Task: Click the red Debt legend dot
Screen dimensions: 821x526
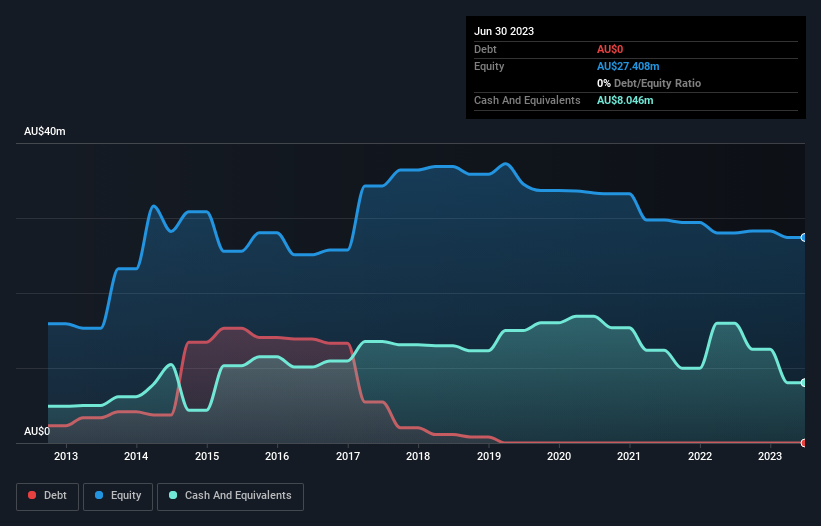Action: coord(32,495)
